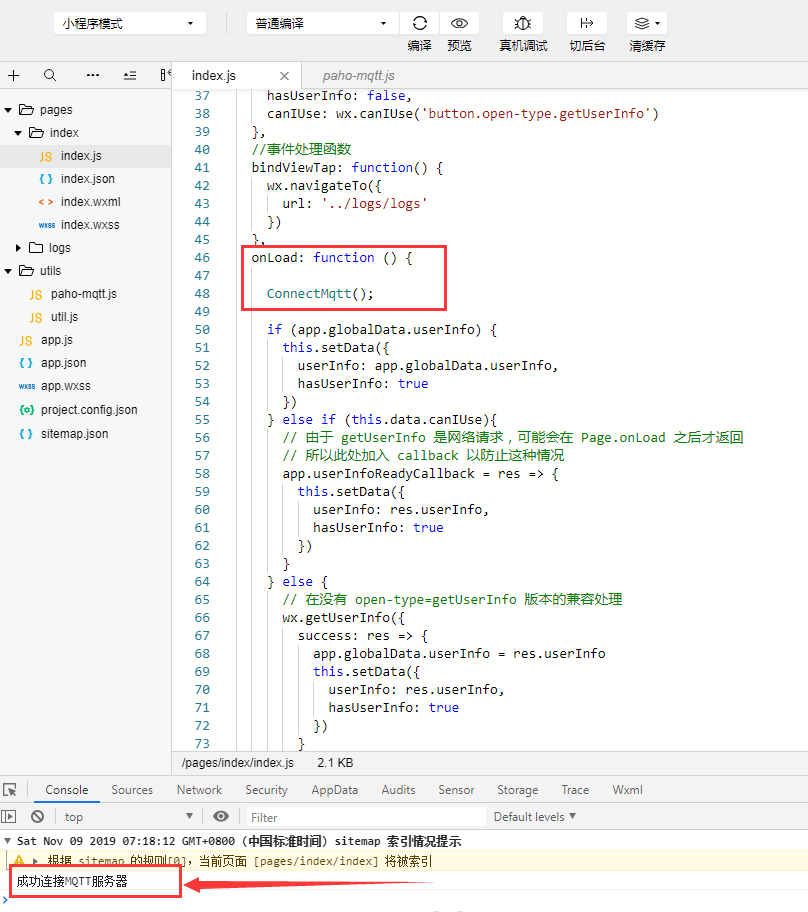Screen dimensions: 808x912
Task: Add a new file with plus icon
Action: tap(13, 75)
